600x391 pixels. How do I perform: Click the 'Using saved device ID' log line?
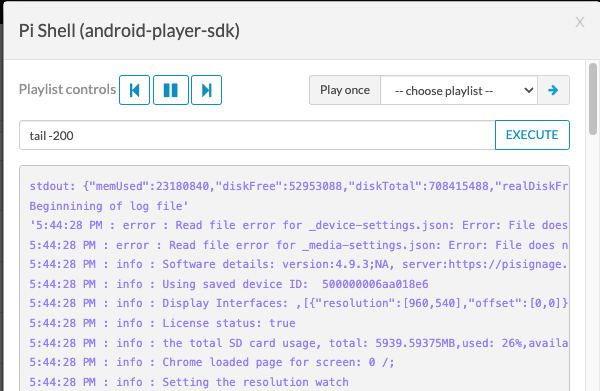(x=229, y=284)
